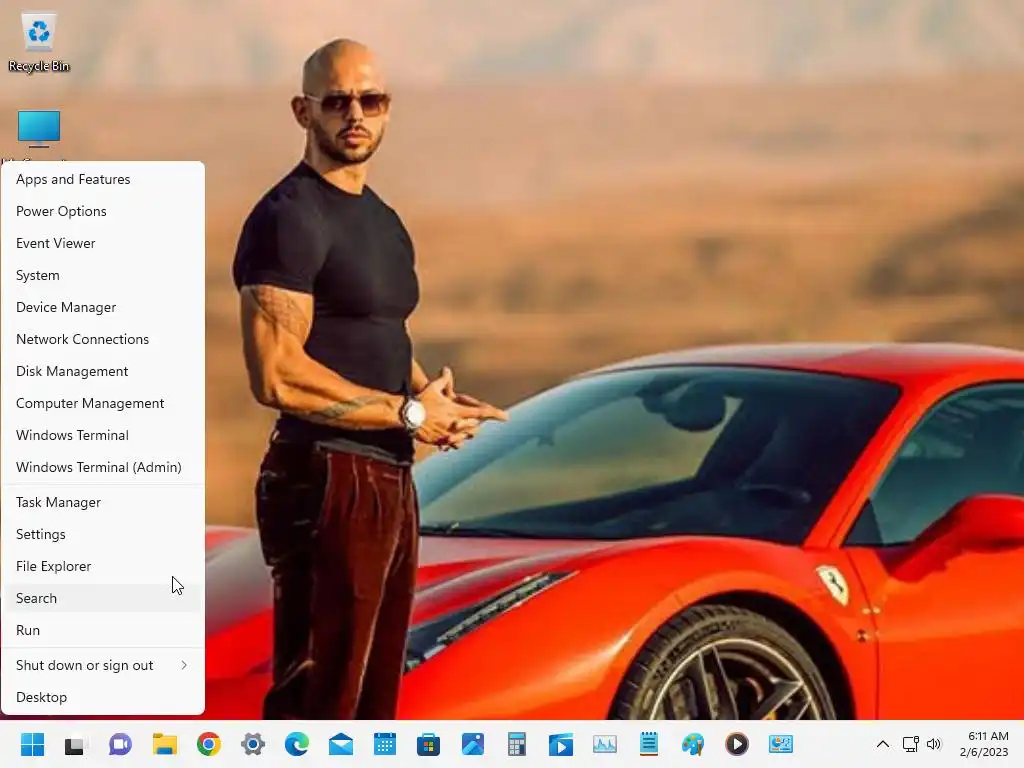Open Task View on the taskbar
This screenshot has width=1024, height=768.
pyautogui.click(x=76, y=744)
